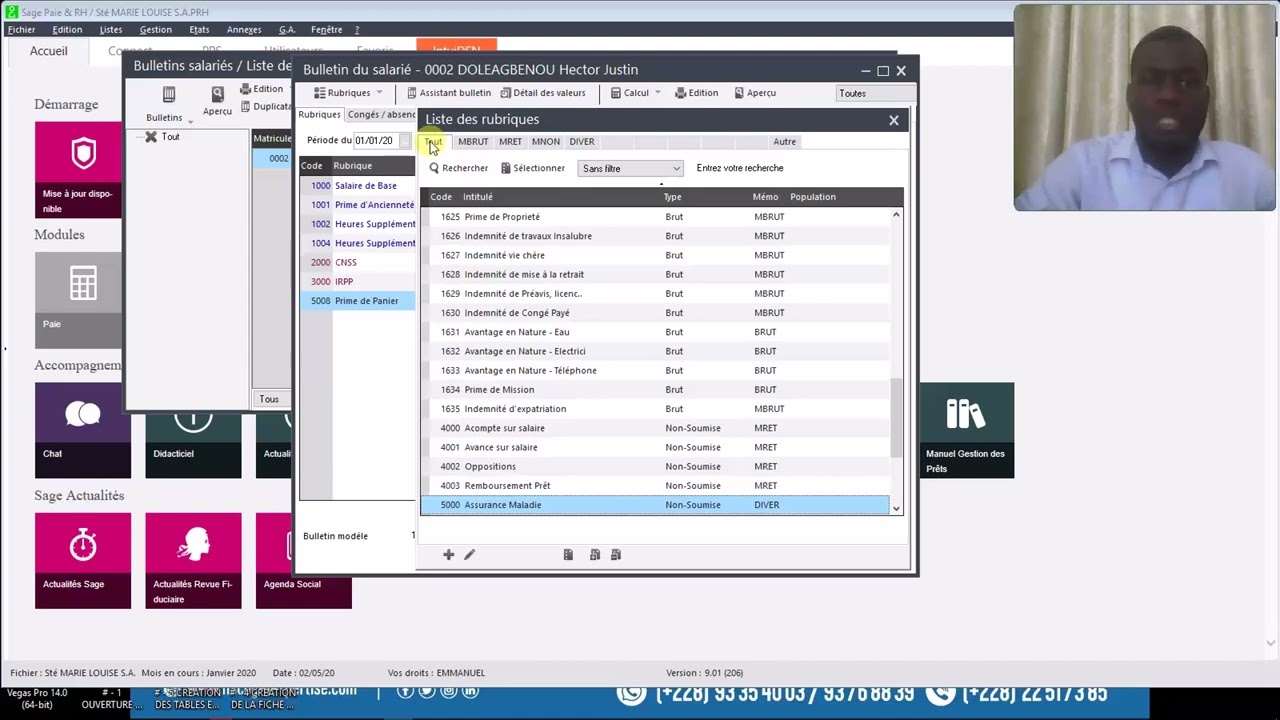Viewport: 1280px width, 720px height.
Task: Open Aperçu preview in the bulletin toolbar
Action: 755,93
